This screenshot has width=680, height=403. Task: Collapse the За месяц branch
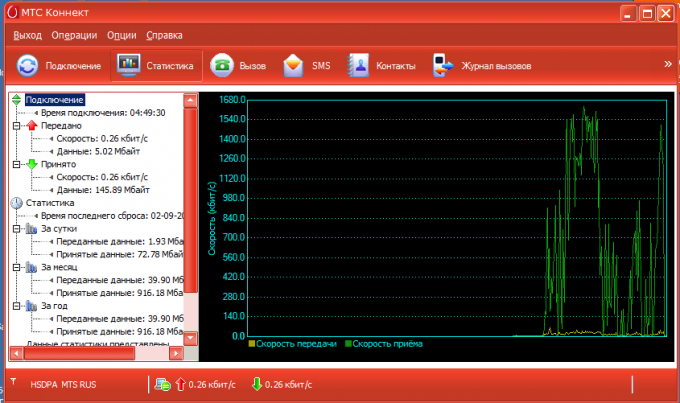tap(16, 267)
